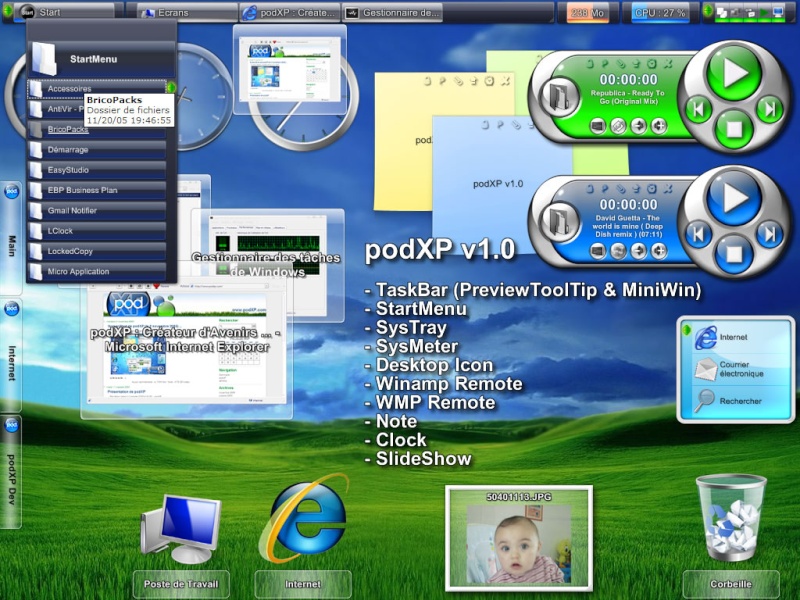
Task: Click the StartMenu header folder
Action: point(101,59)
